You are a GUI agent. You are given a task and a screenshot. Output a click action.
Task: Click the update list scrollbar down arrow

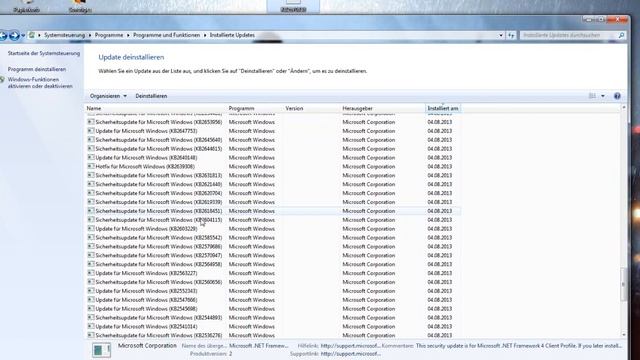coord(623,335)
